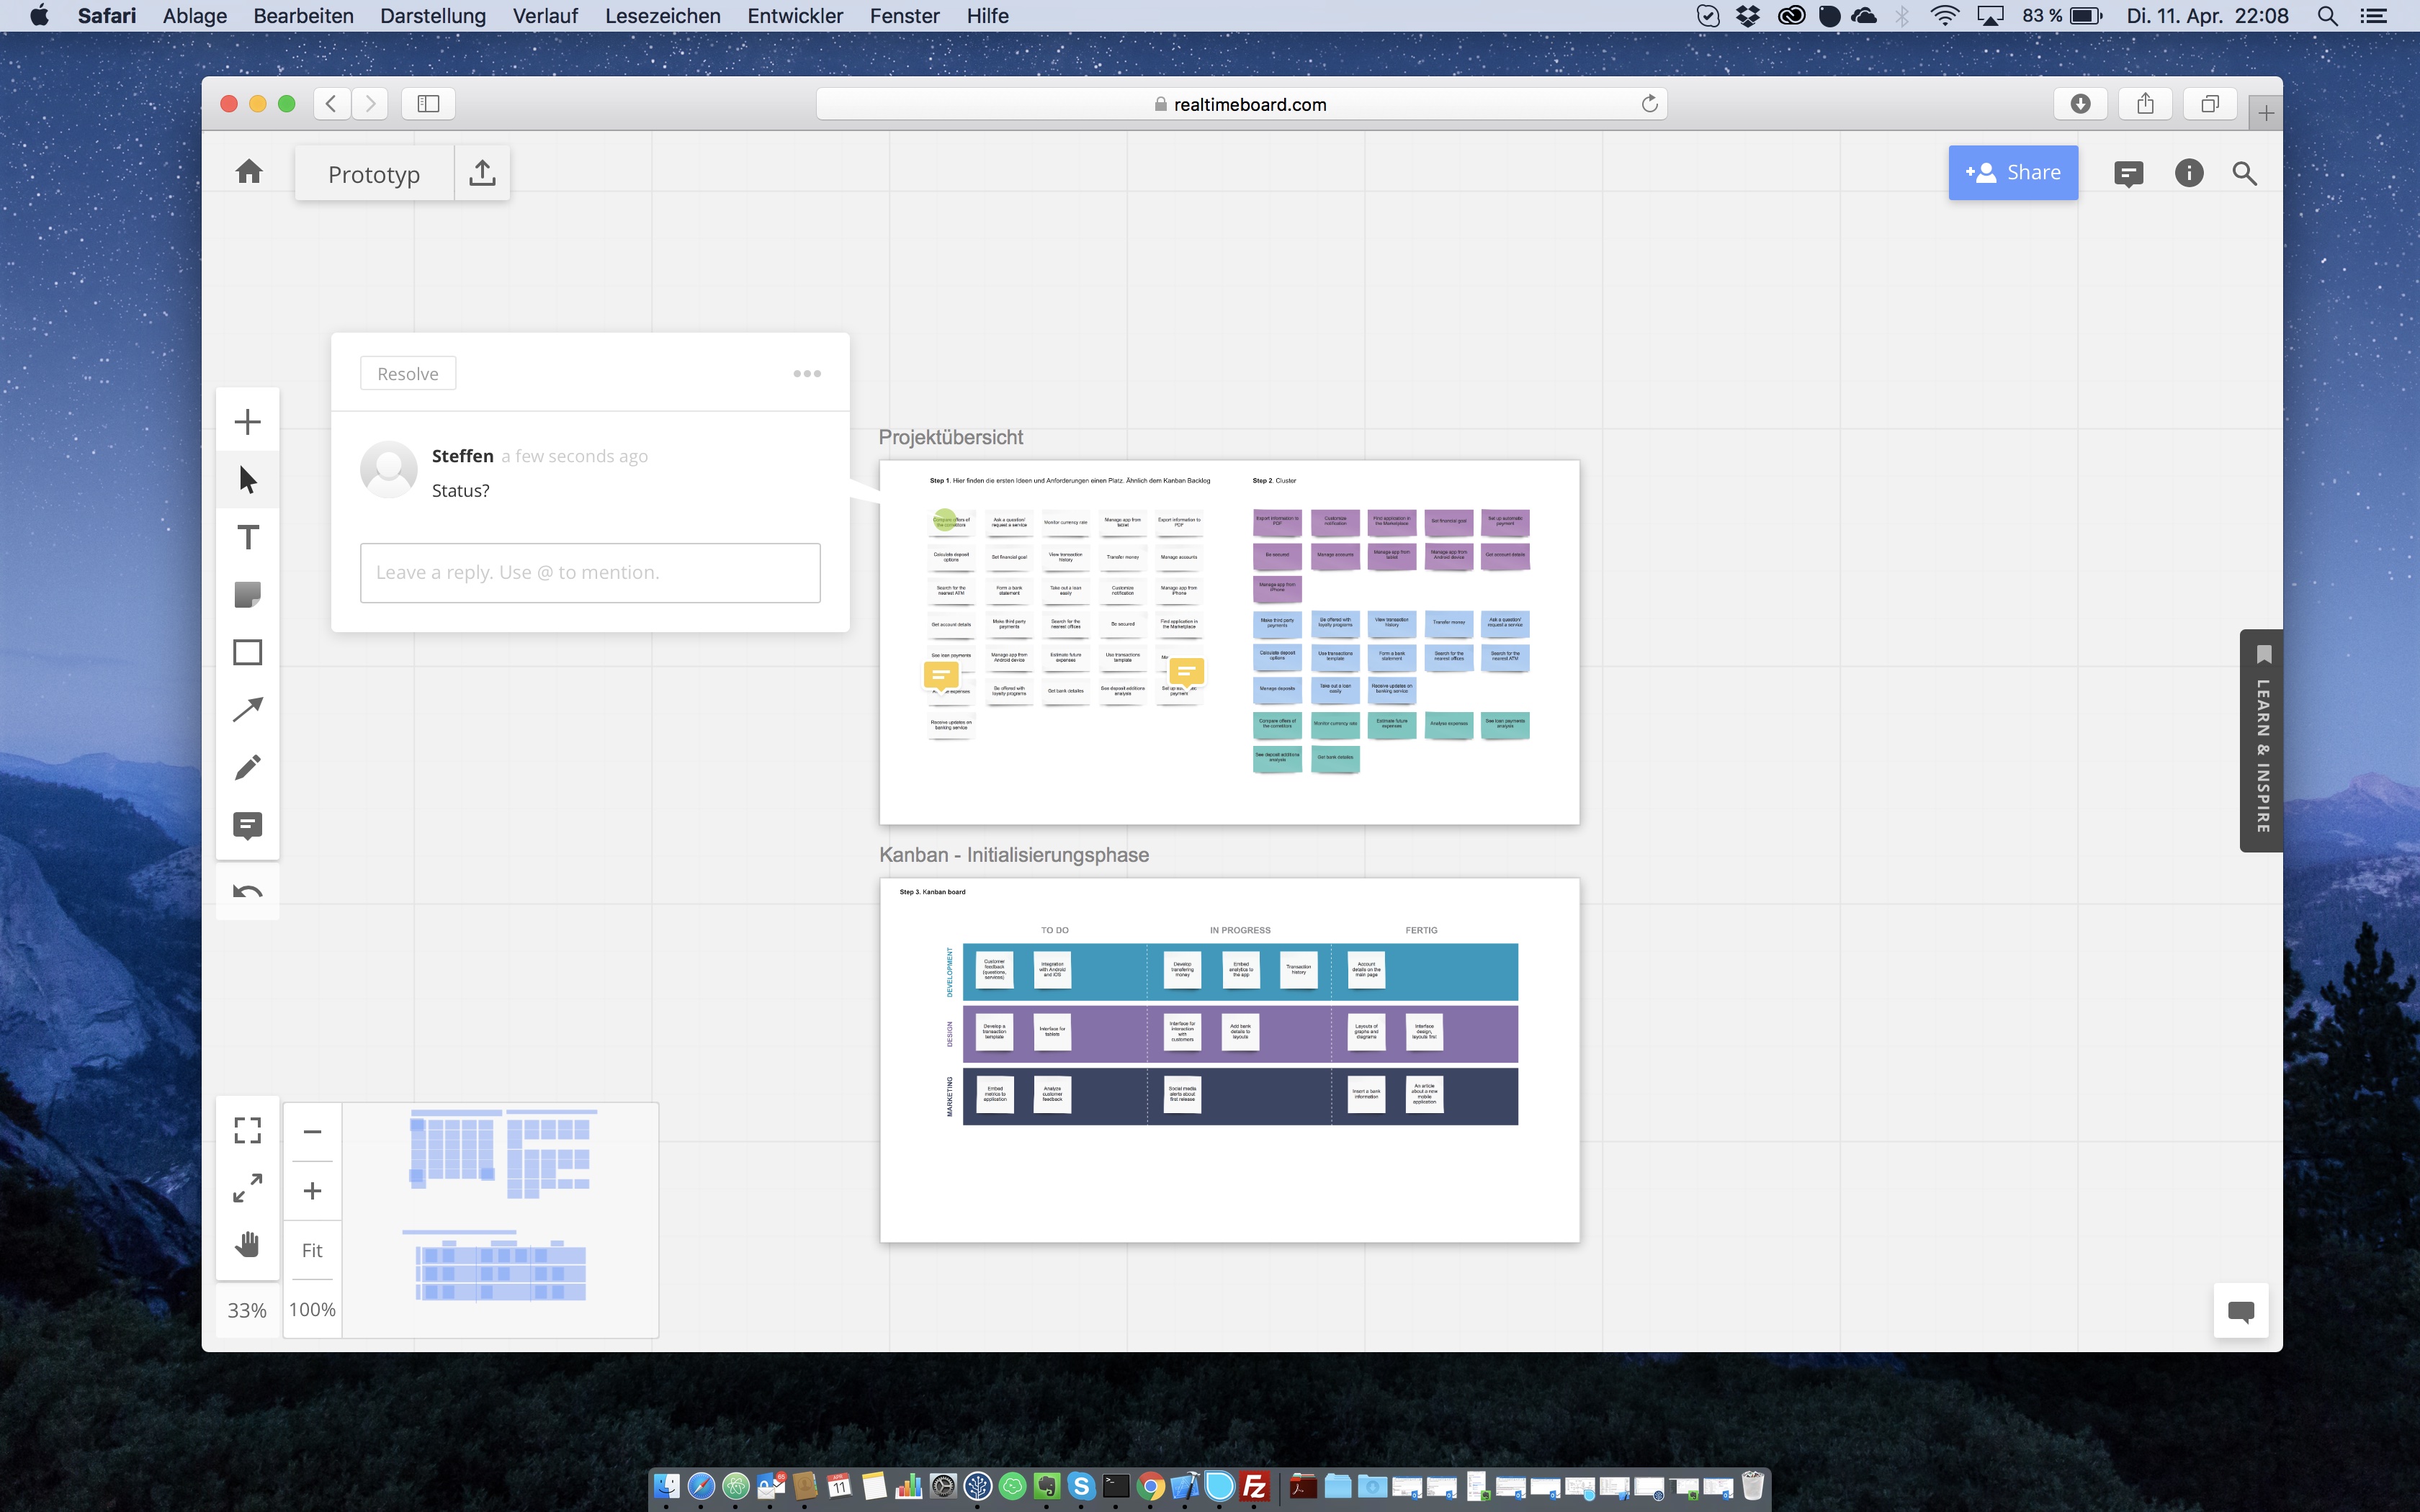Activate the Hand pan tool
The image size is (2420, 1512).
tap(247, 1245)
